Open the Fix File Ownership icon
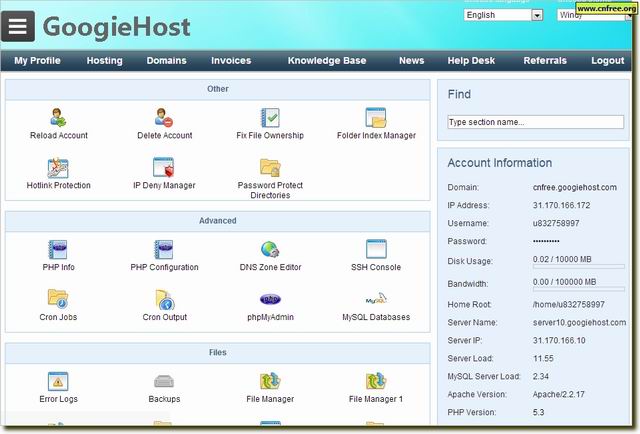The image size is (640, 434). (270, 118)
